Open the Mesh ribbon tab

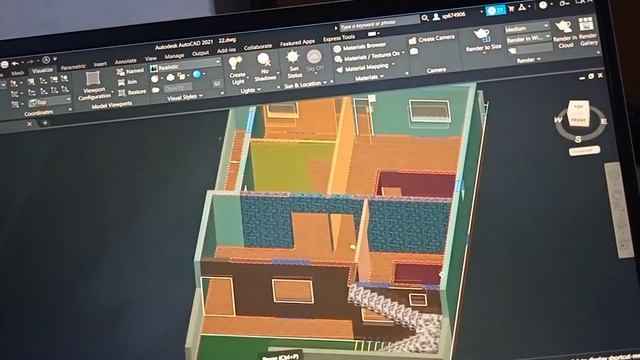pyautogui.click(x=17, y=73)
